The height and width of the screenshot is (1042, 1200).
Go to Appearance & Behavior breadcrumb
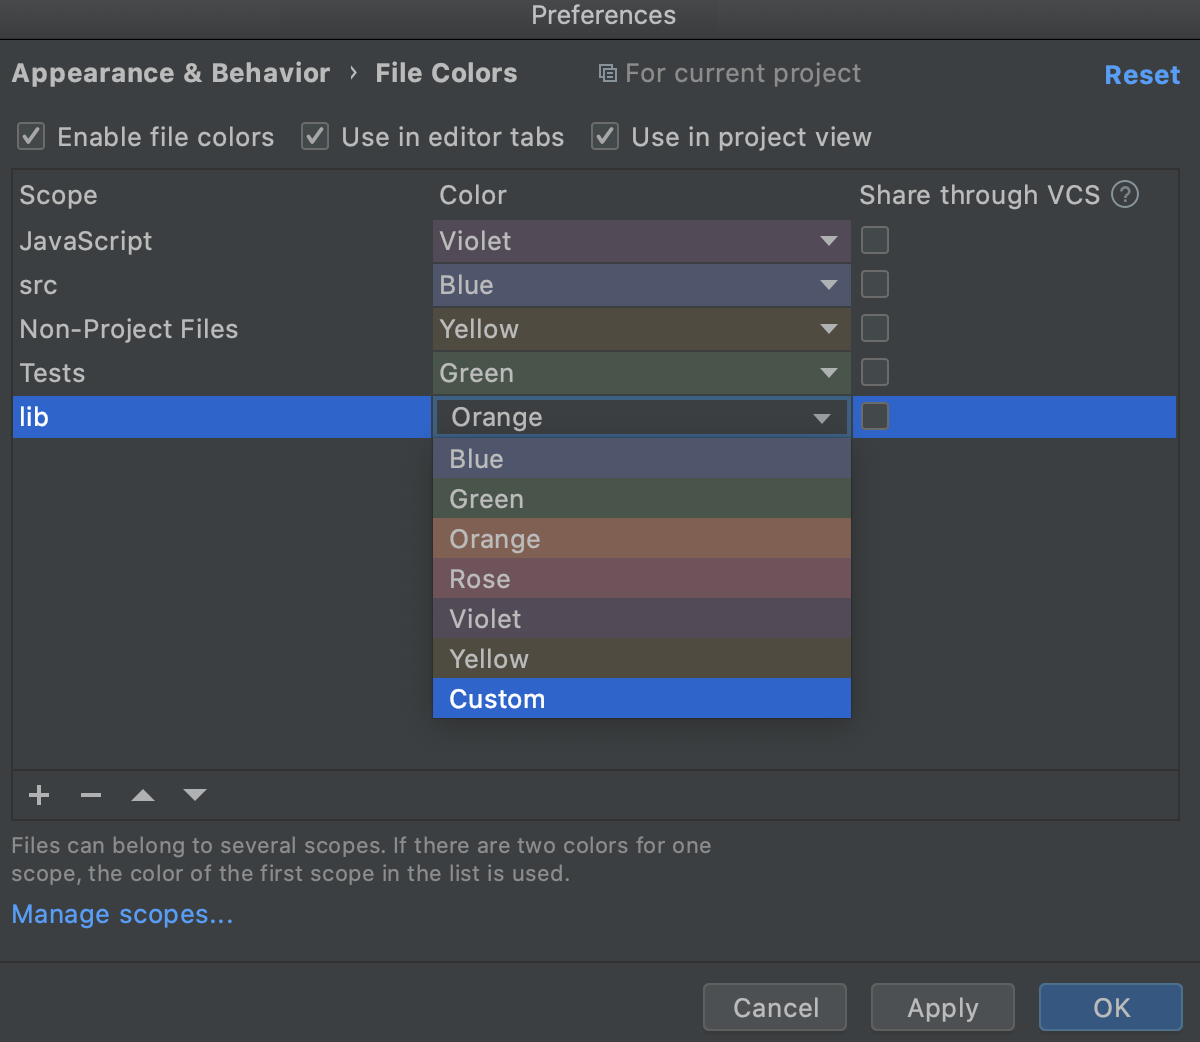tap(171, 73)
